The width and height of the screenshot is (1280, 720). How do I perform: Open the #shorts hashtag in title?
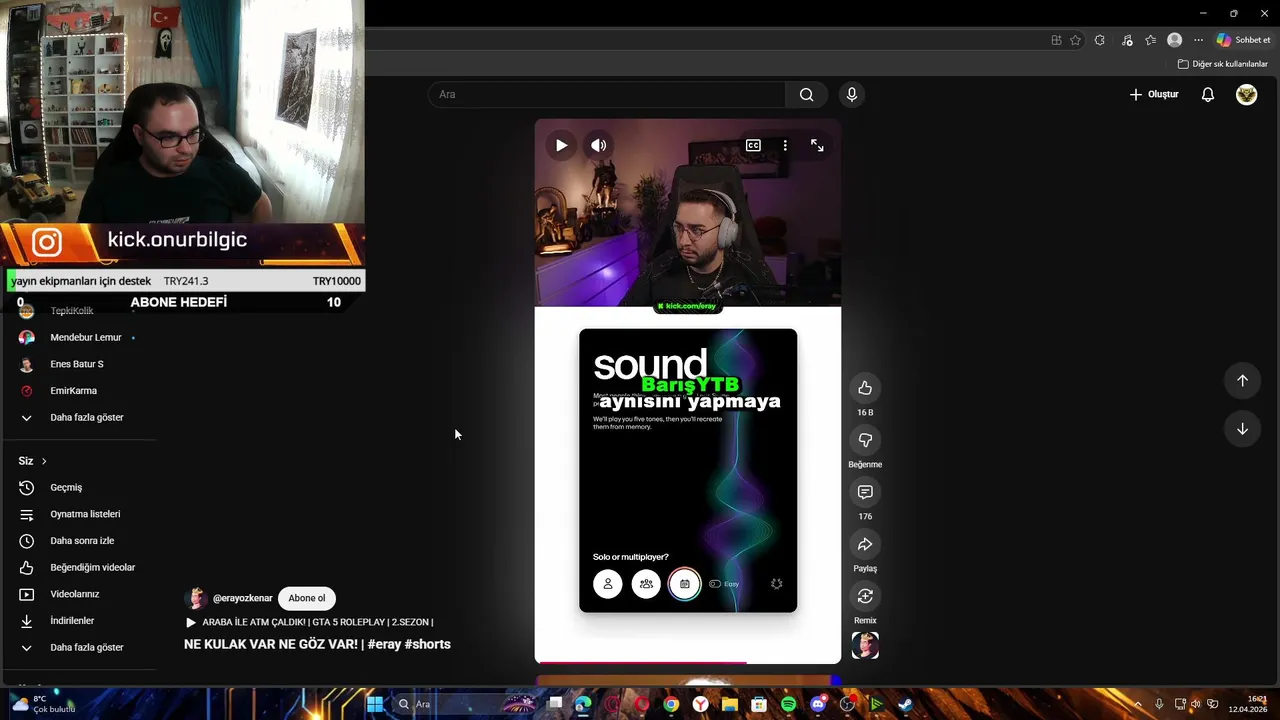[x=428, y=644]
